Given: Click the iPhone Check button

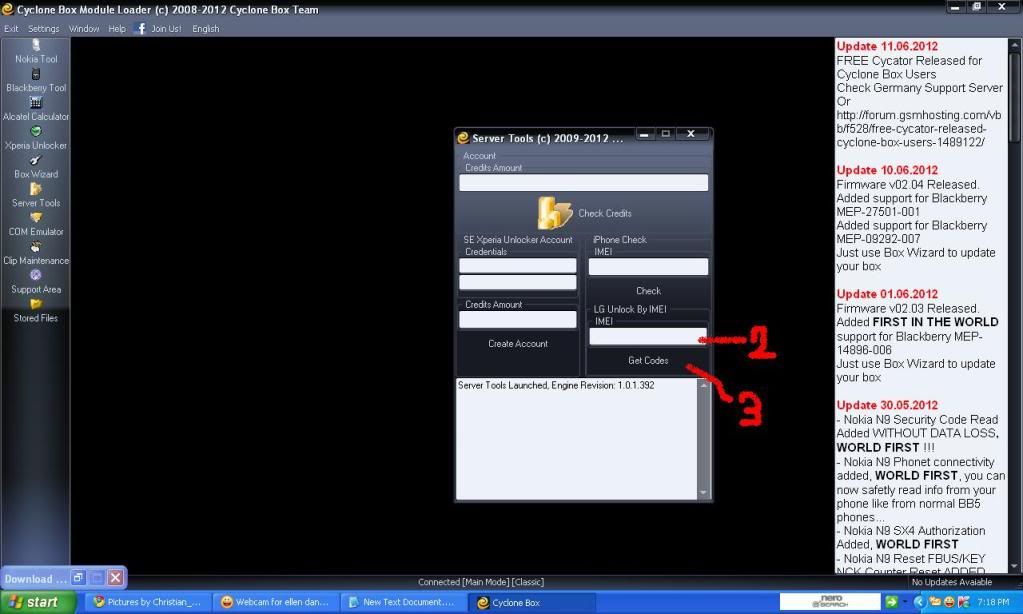Looking at the screenshot, I should (648, 290).
